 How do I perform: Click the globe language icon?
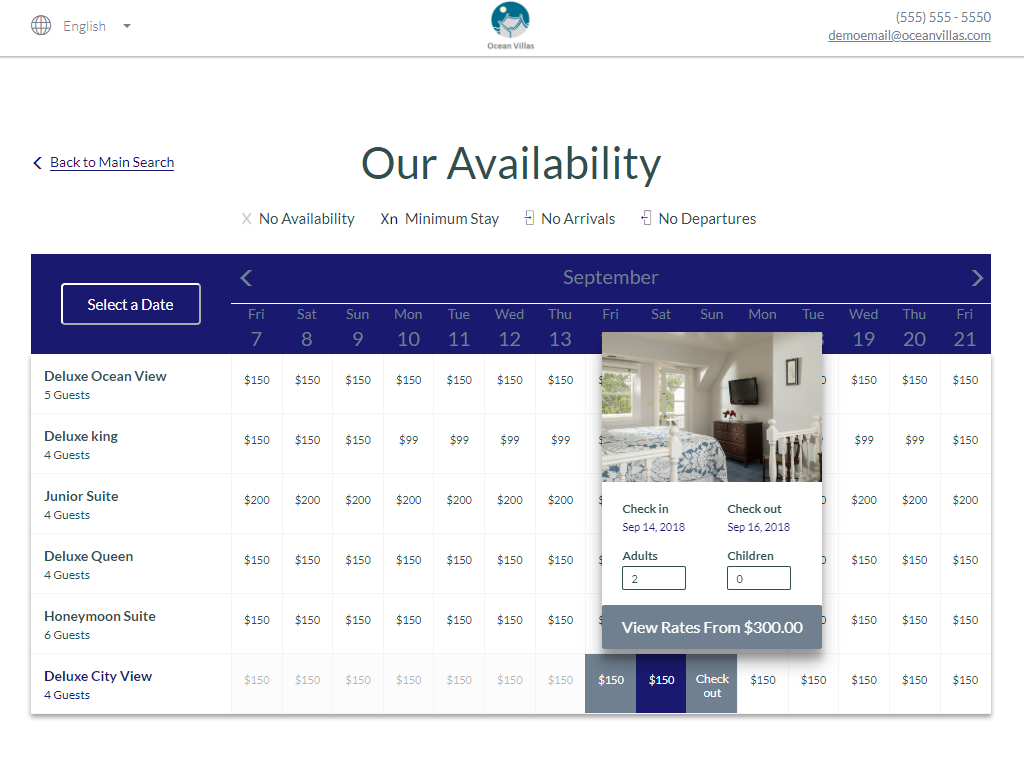point(41,25)
